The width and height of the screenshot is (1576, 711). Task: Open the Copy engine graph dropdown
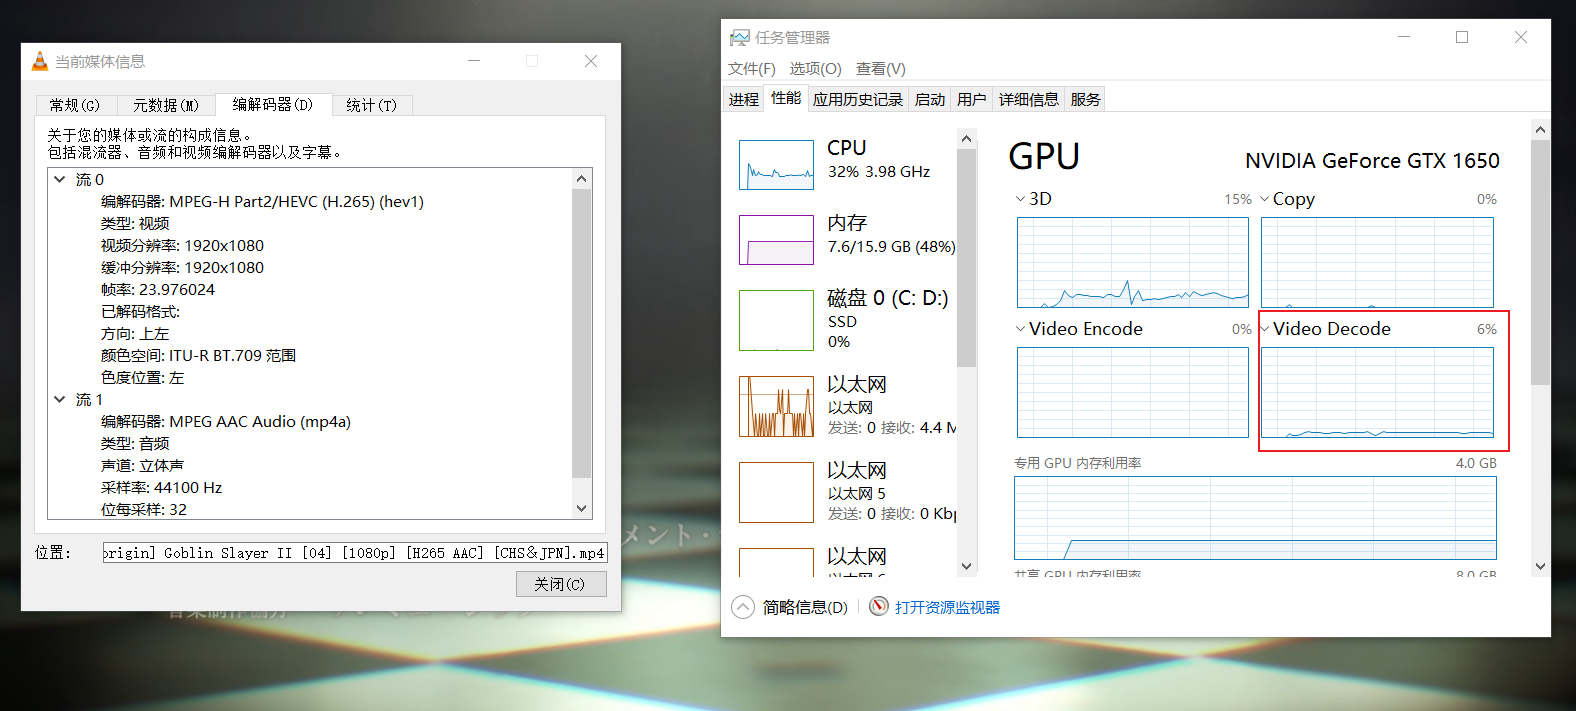[x=1265, y=199]
